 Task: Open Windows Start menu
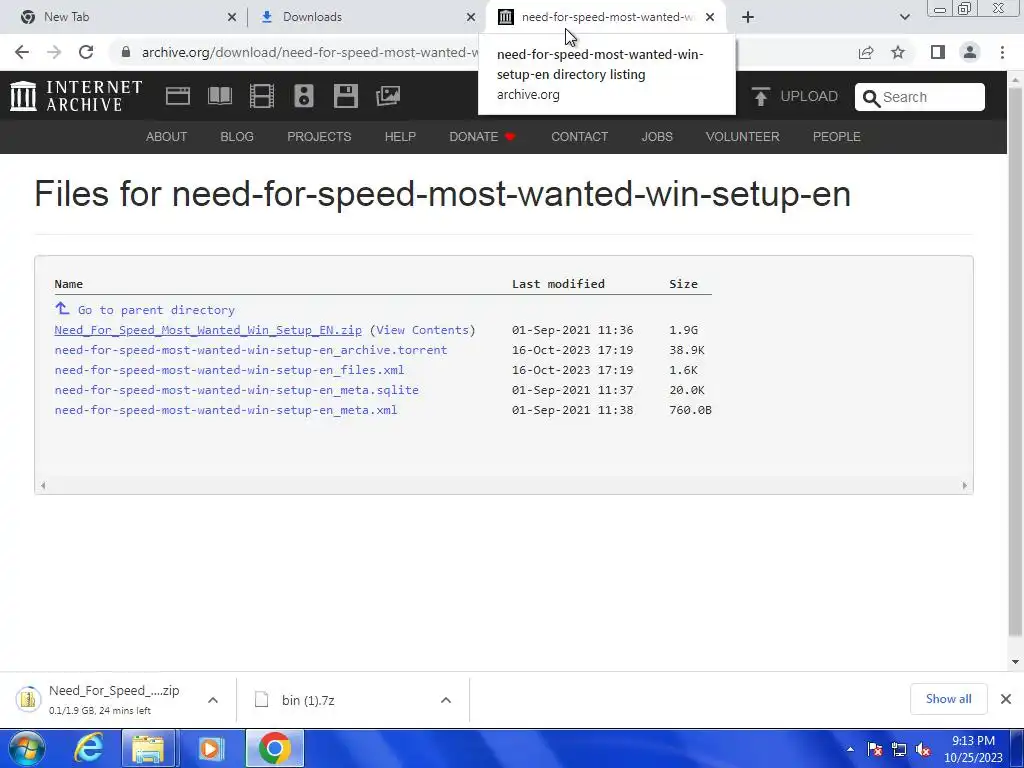click(26, 748)
